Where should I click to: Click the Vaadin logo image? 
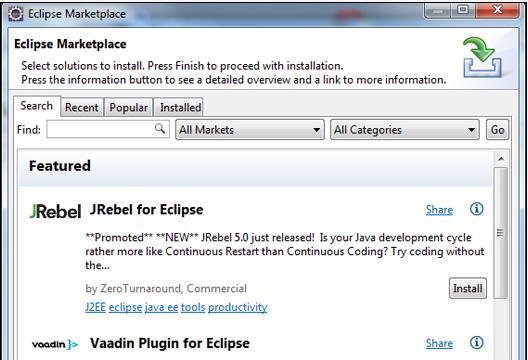point(55,345)
